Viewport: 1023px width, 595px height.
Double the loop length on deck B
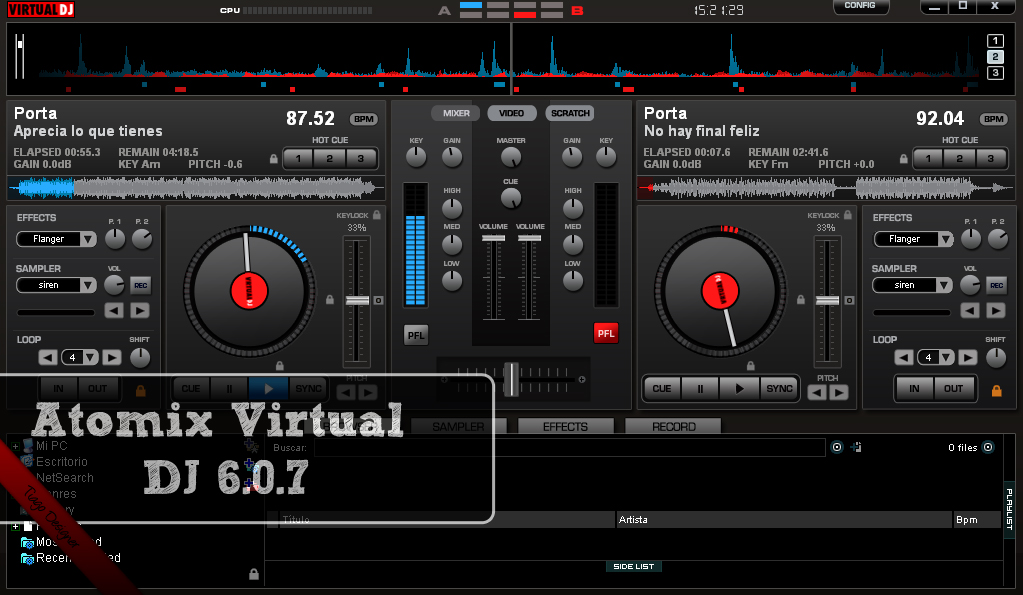pyautogui.click(x=968, y=358)
